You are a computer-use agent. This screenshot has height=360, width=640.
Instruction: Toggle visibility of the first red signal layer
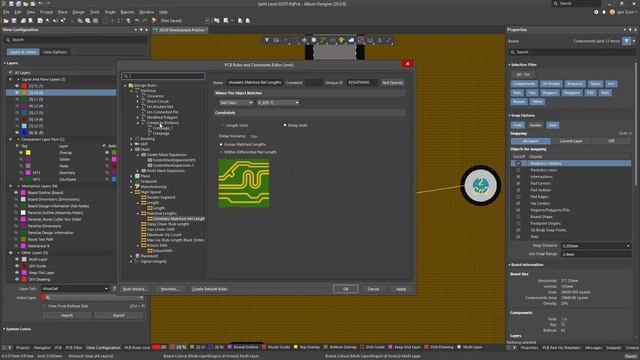[x=17, y=86]
